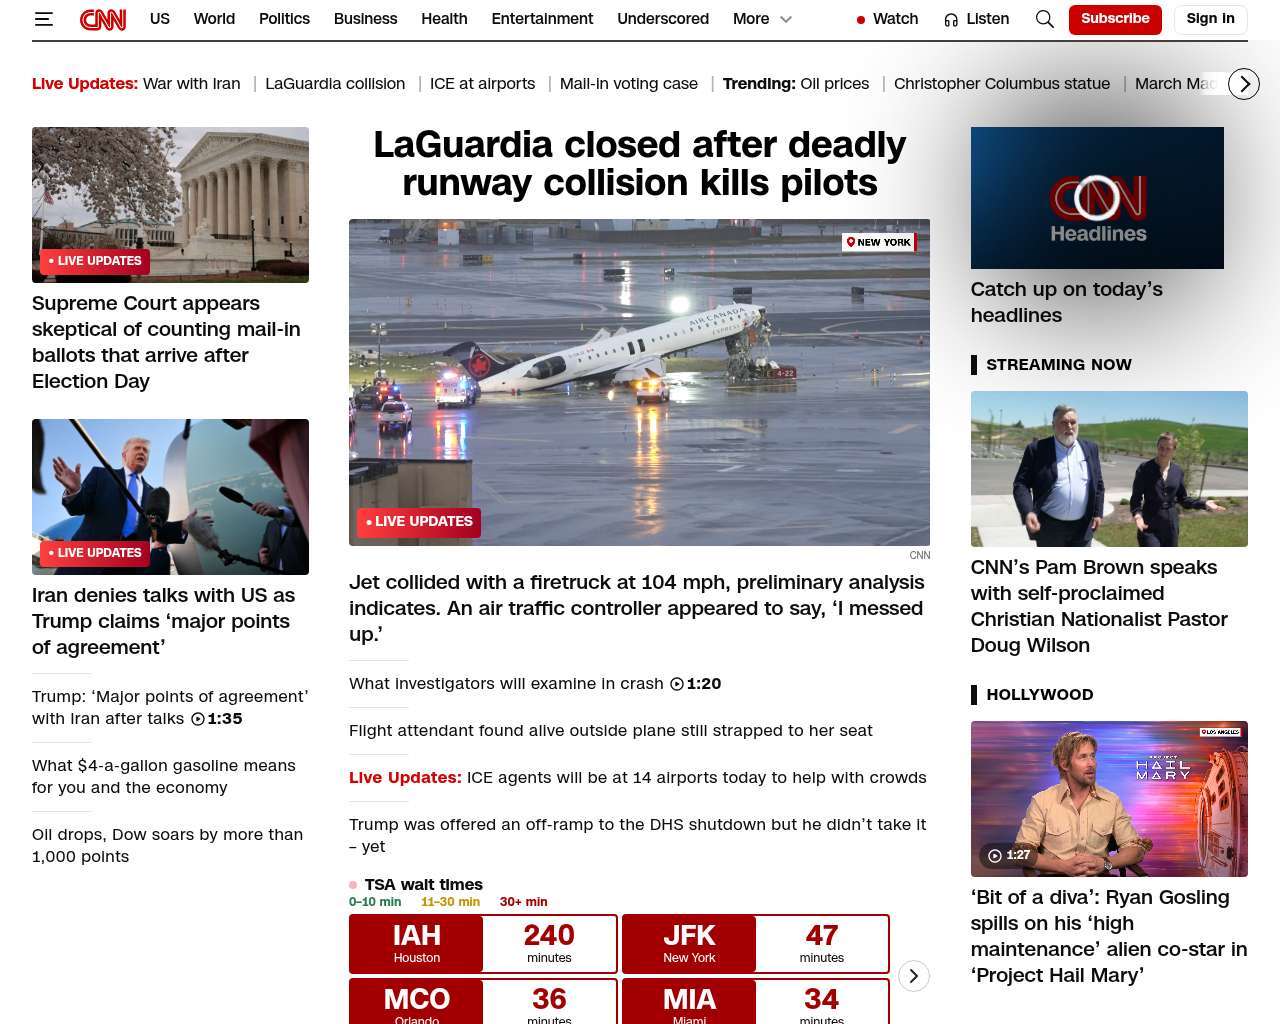Click the Sign in button
Image resolution: width=1280 pixels, height=1024 pixels.
(1210, 19)
